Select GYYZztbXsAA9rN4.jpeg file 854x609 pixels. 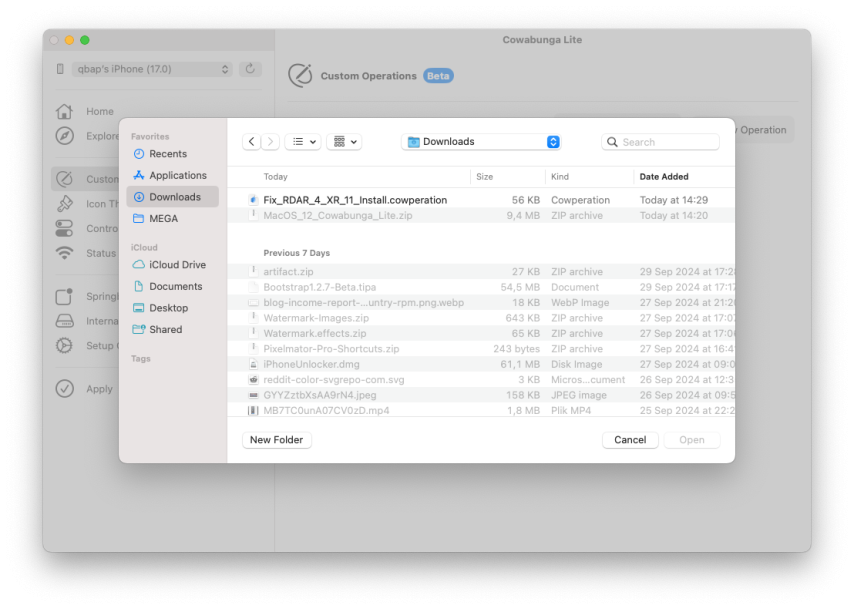click(481, 395)
